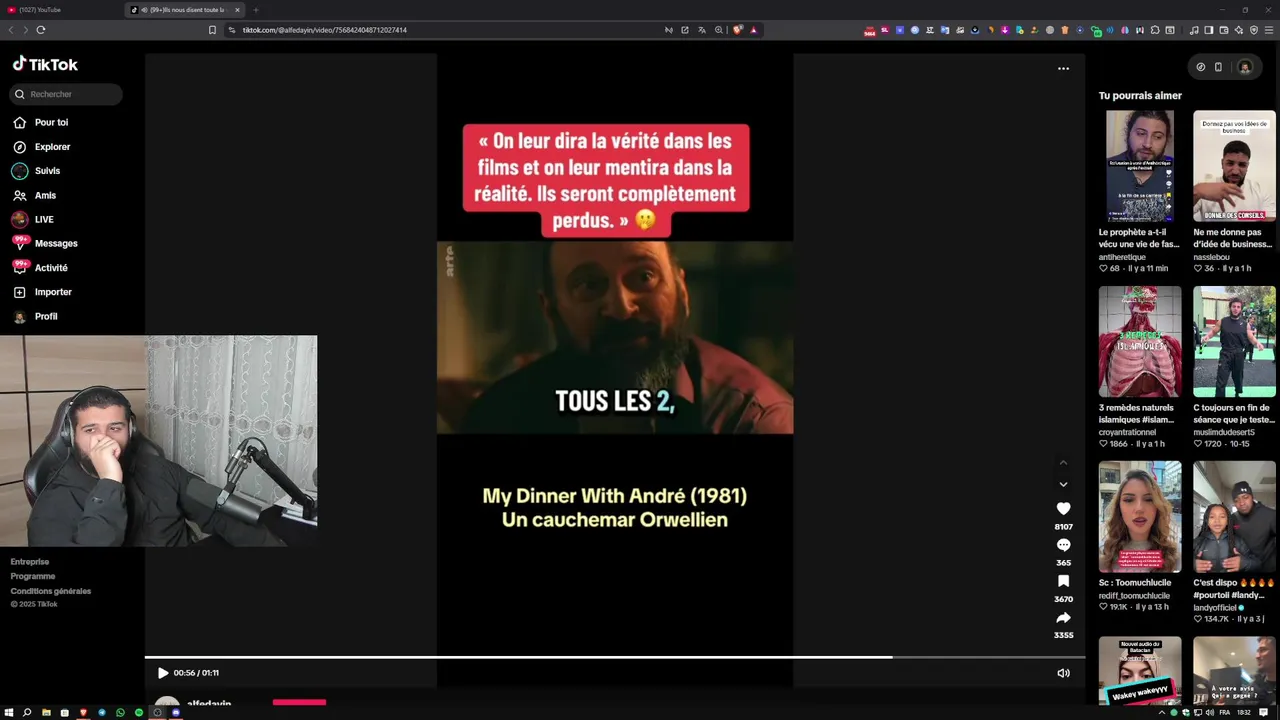Focus the Rechercher search field

(x=66, y=94)
